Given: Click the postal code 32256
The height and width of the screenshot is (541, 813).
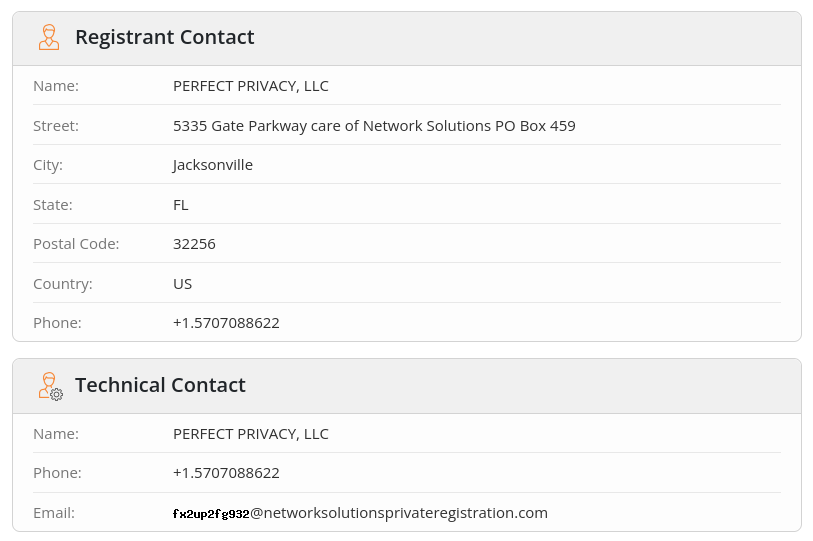Looking at the screenshot, I should coord(194,244).
